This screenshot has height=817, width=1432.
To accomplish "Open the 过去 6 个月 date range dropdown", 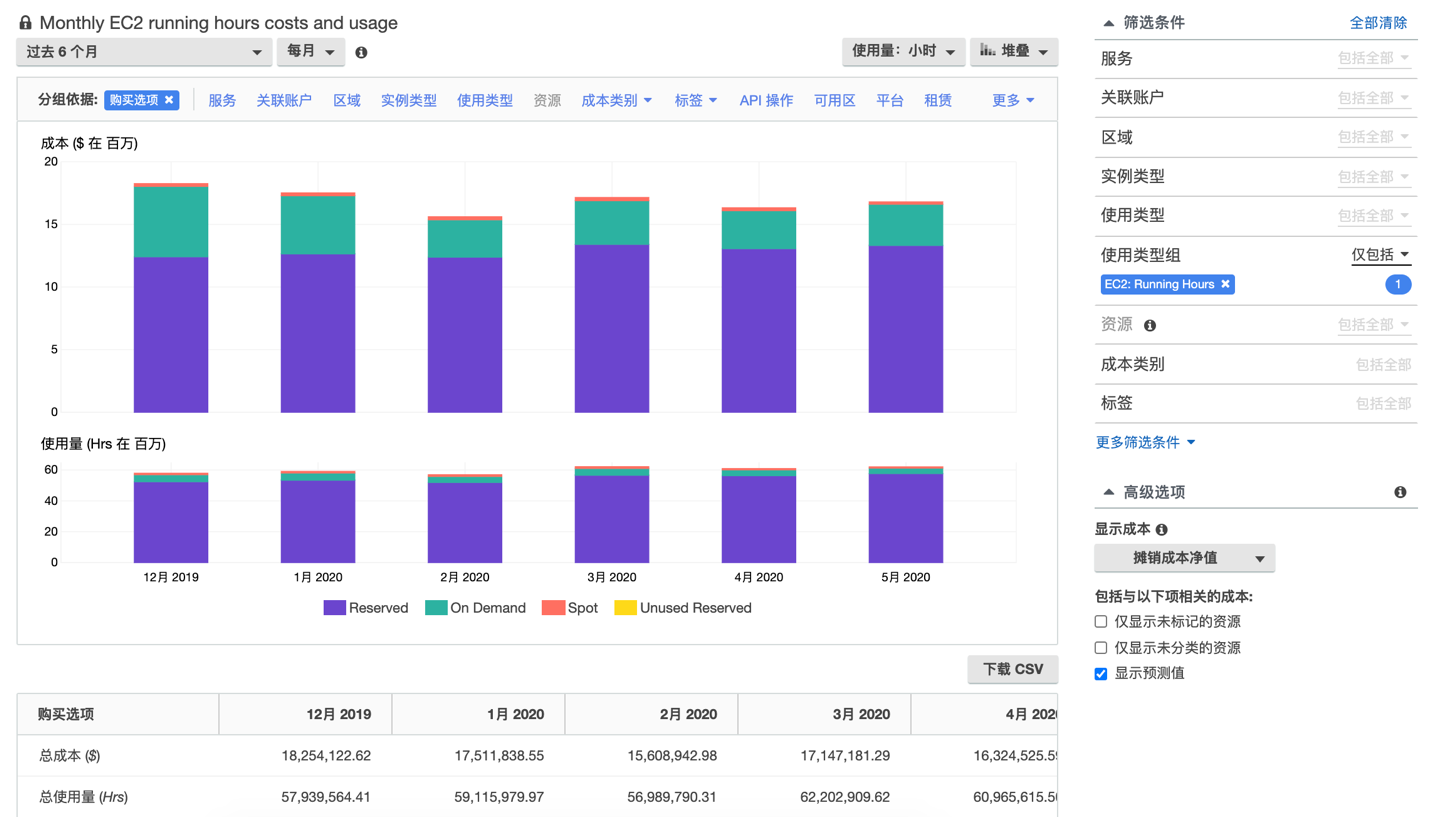I will (144, 52).
